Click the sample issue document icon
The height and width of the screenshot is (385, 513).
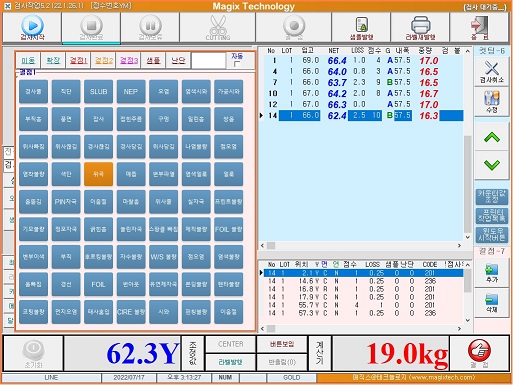point(362,25)
